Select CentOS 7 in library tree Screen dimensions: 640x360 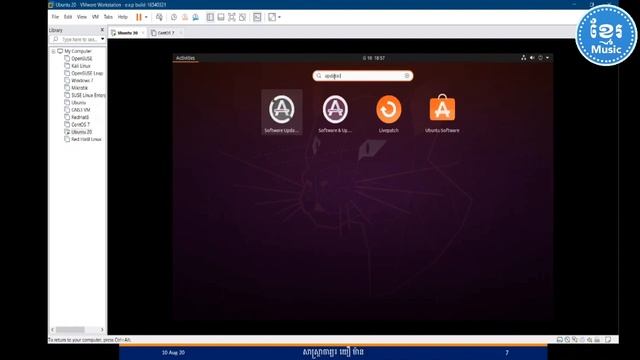77,124
